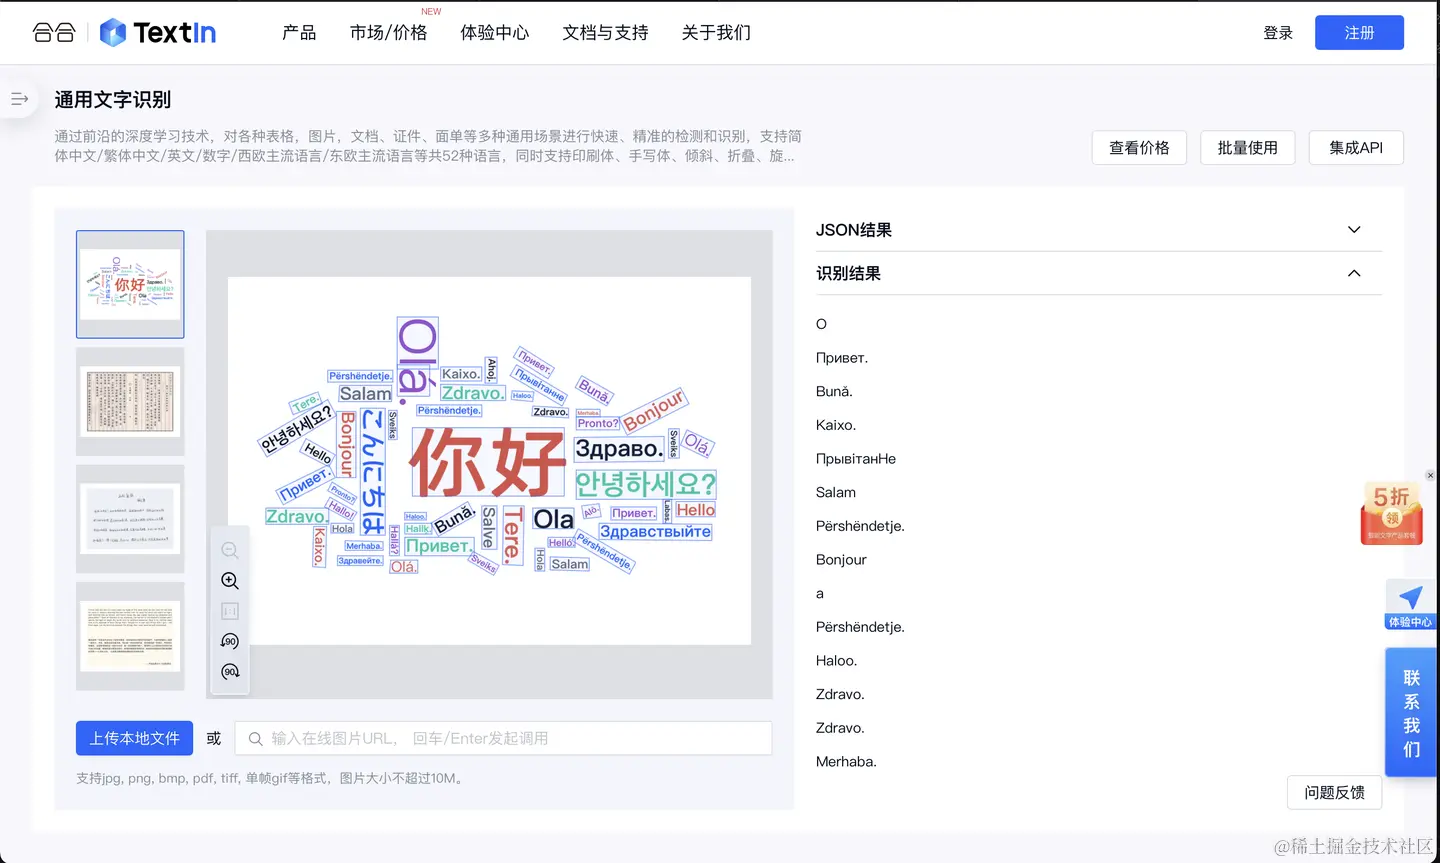Toggle the sidebar menu collapse icon

[x=19, y=99]
